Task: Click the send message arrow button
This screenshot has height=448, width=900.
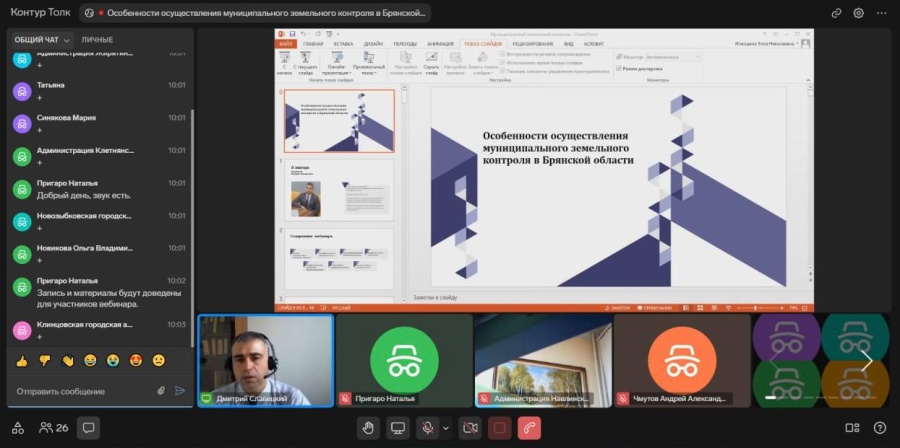Action: pyautogui.click(x=180, y=391)
